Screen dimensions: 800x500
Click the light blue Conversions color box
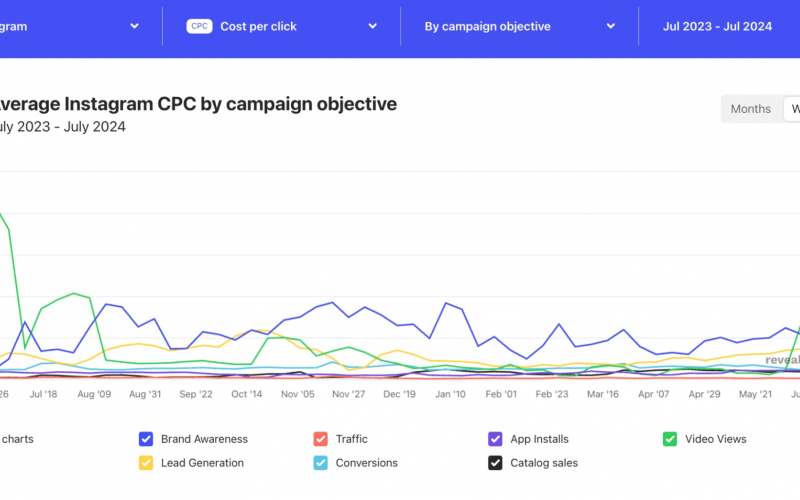(320, 463)
